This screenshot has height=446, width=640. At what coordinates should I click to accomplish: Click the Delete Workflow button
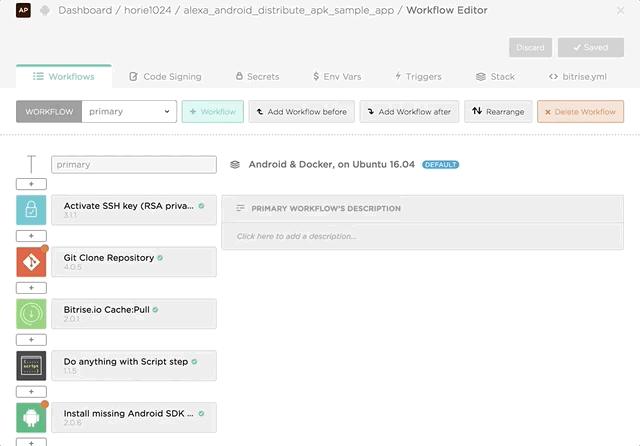coord(580,111)
